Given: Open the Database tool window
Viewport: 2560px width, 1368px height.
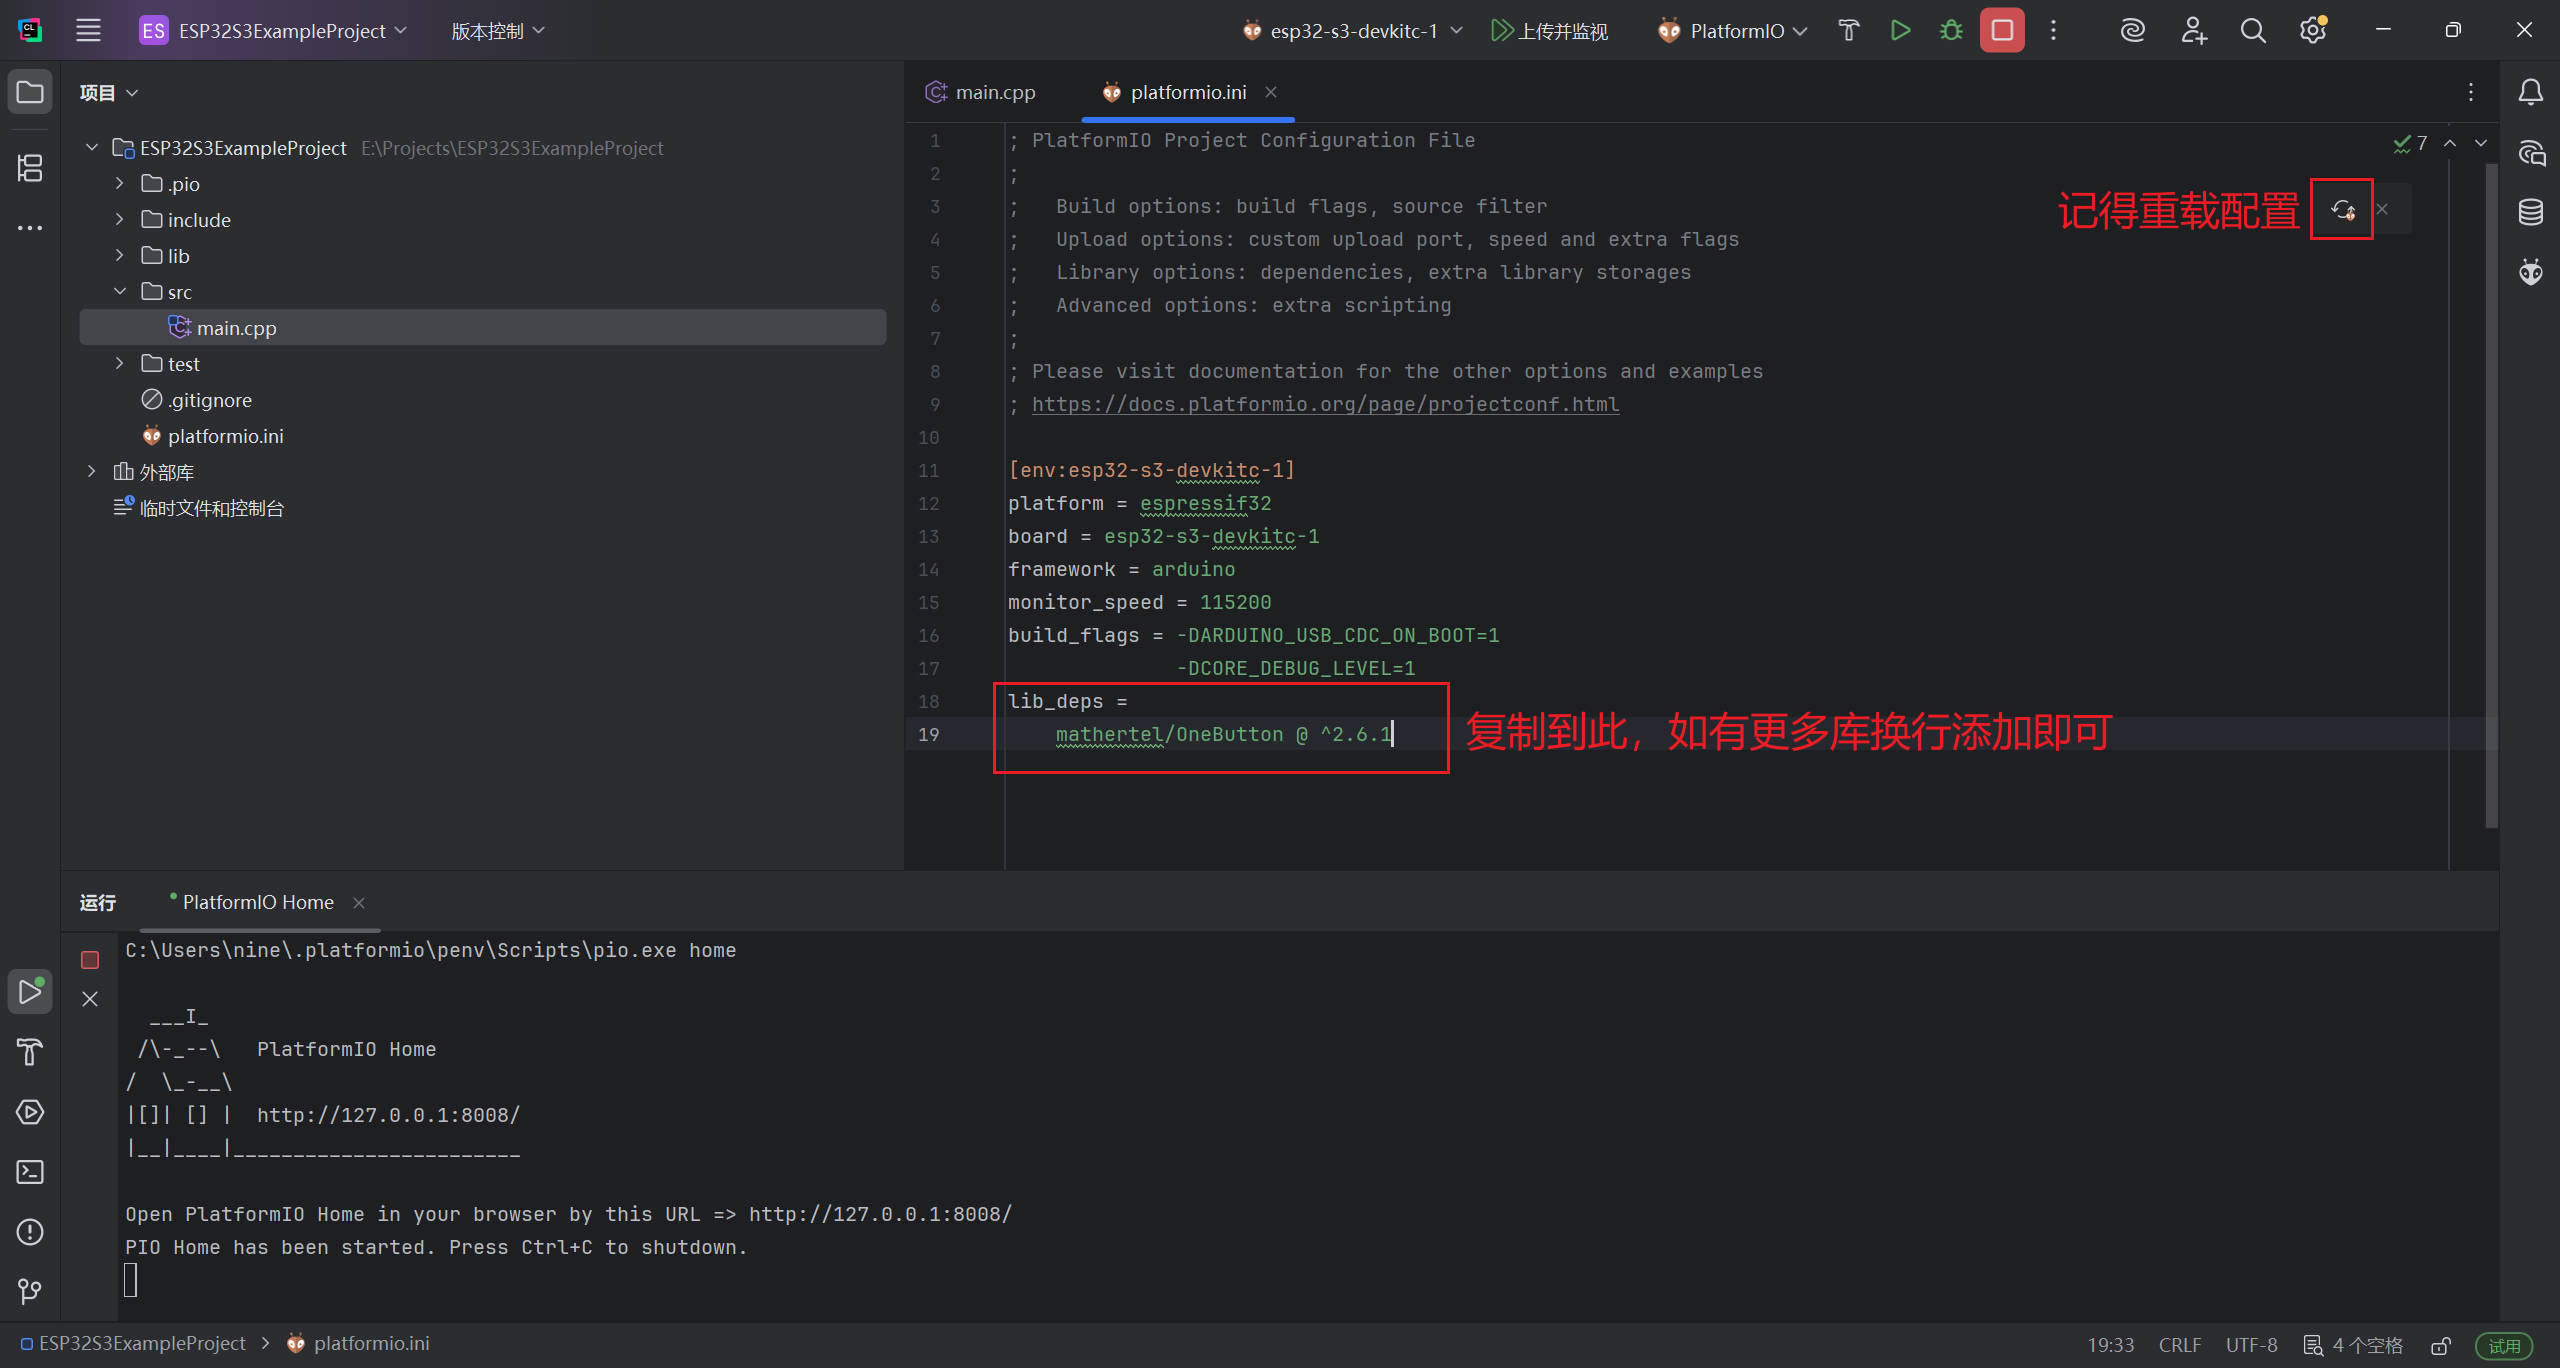Looking at the screenshot, I should (2531, 212).
